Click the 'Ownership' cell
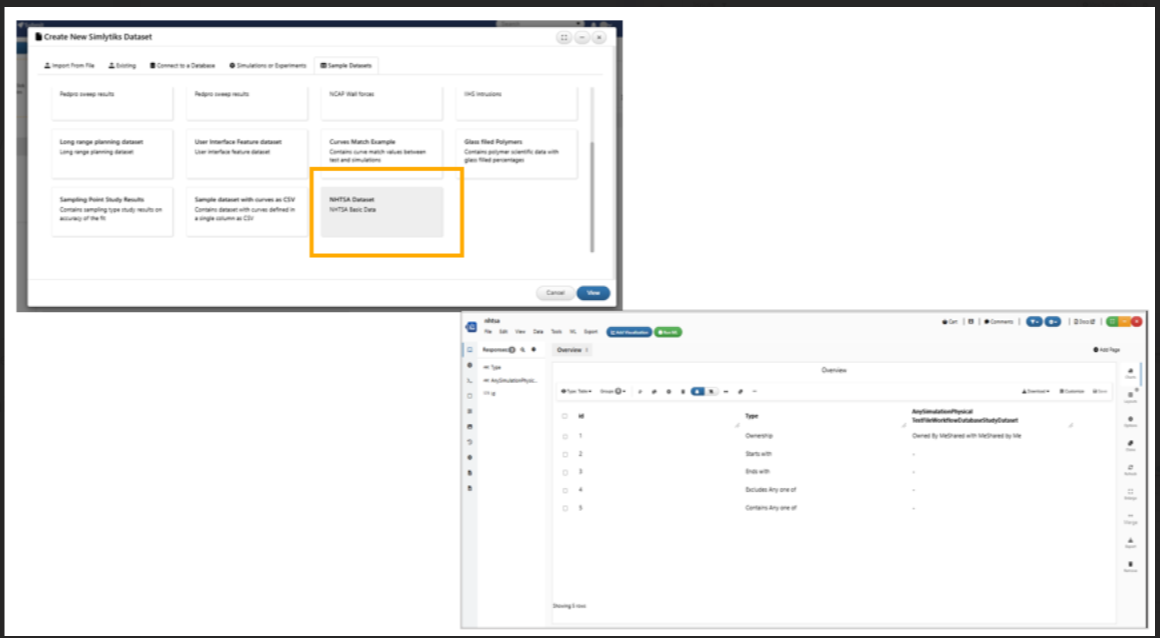1160x638 pixels. click(759, 436)
